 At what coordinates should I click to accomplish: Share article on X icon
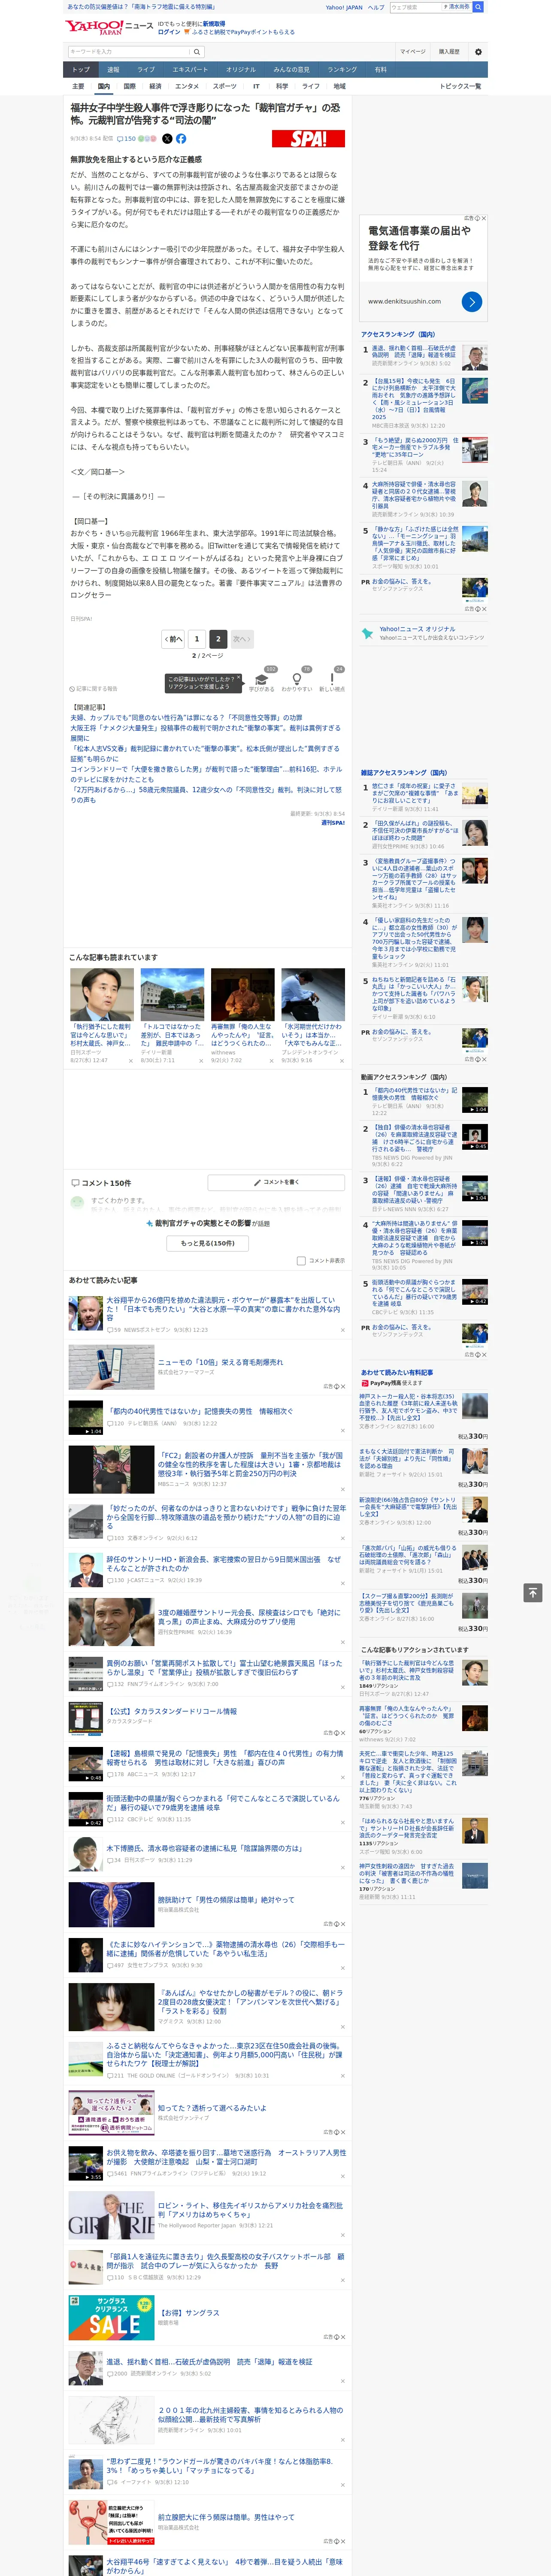tap(167, 139)
